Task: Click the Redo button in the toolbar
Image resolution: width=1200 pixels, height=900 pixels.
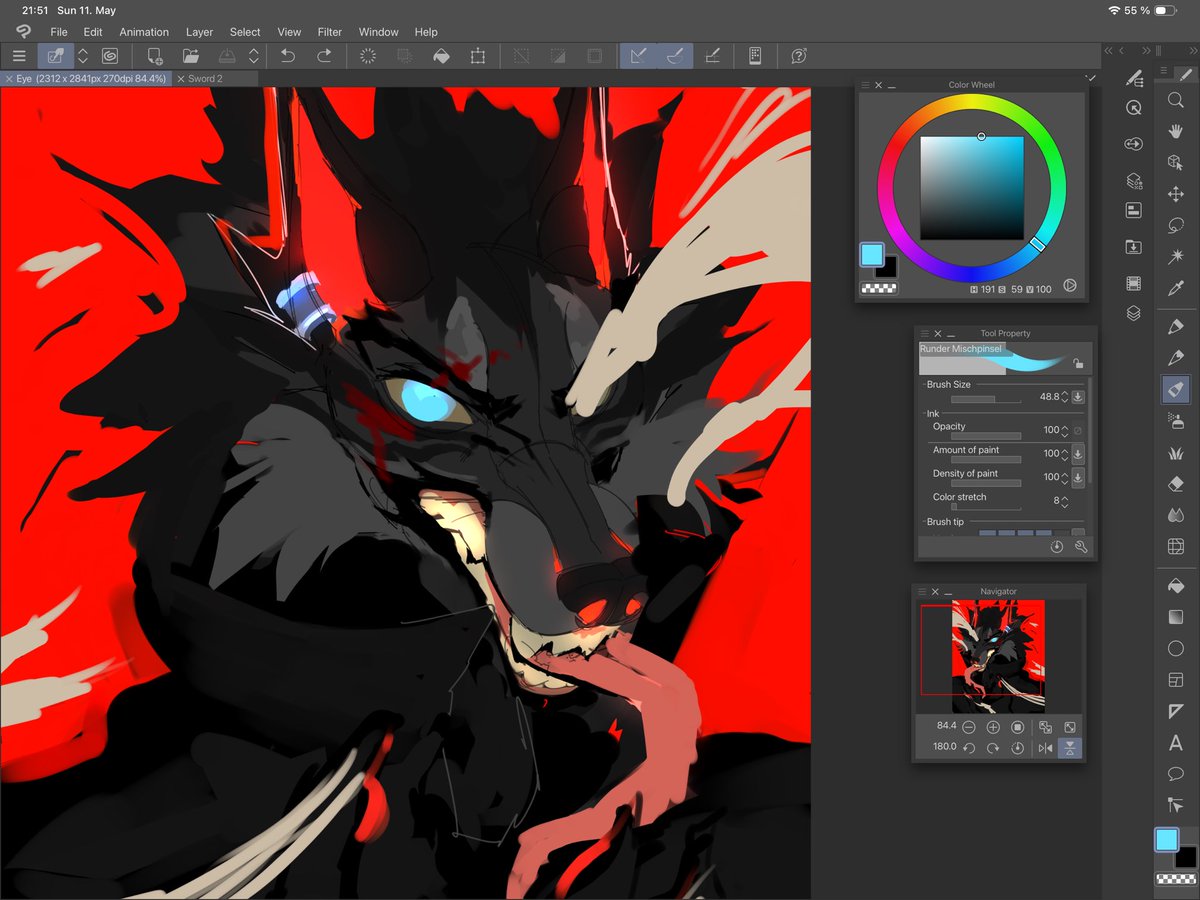Action: 324,56
